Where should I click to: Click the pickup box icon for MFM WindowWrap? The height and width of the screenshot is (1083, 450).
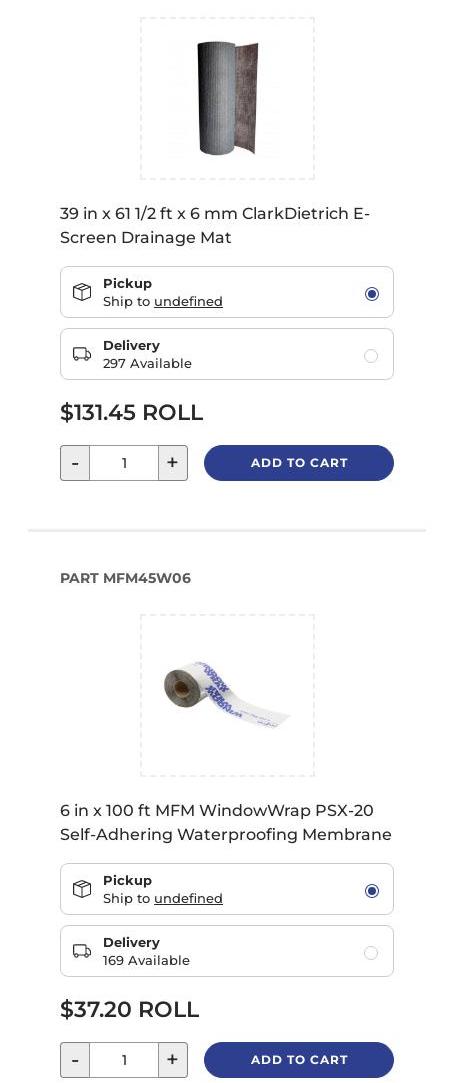tap(81, 889)
